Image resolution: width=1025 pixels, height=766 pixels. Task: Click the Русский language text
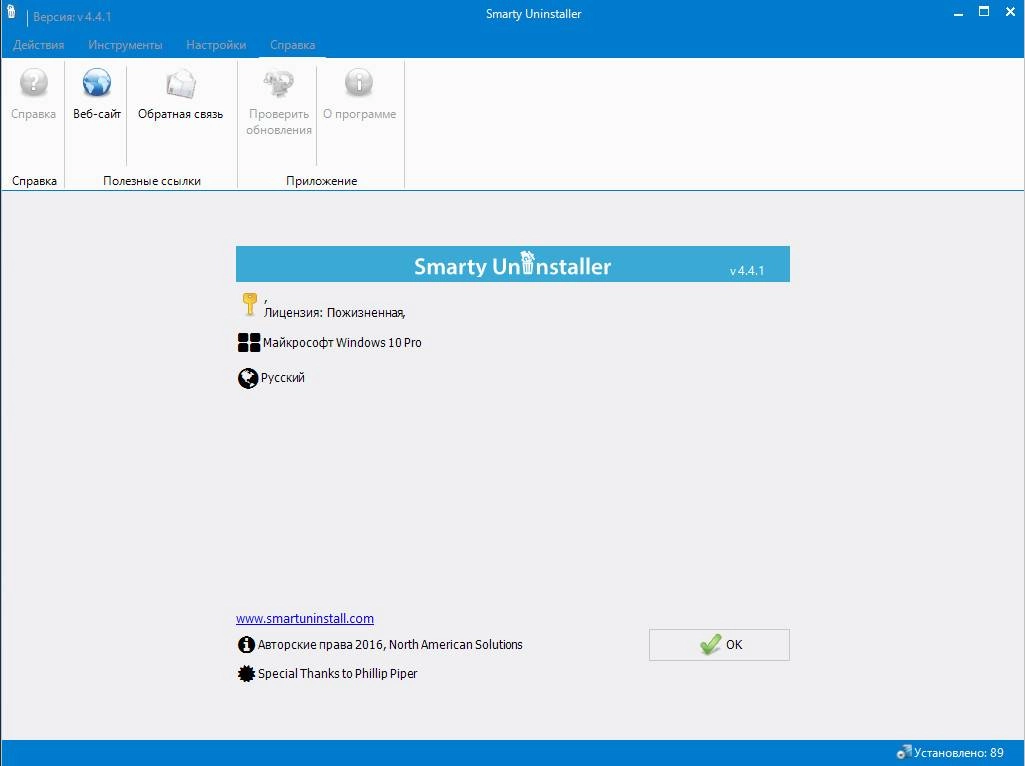[282, 378]
